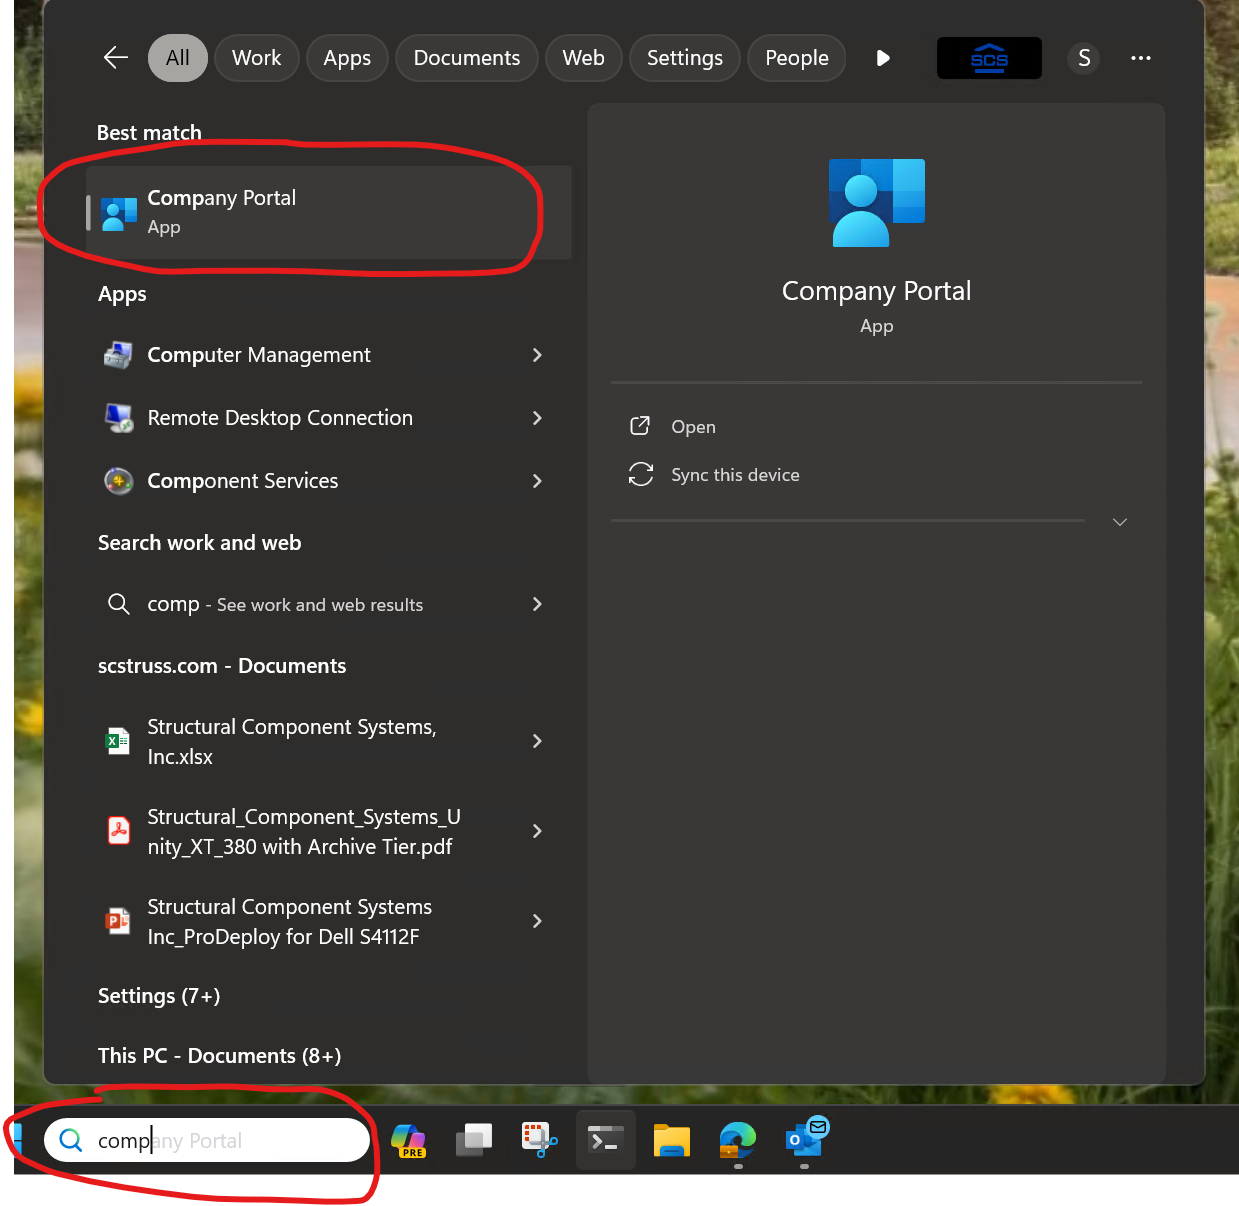Expand the Archive Tier.pdf chevron

537,831
